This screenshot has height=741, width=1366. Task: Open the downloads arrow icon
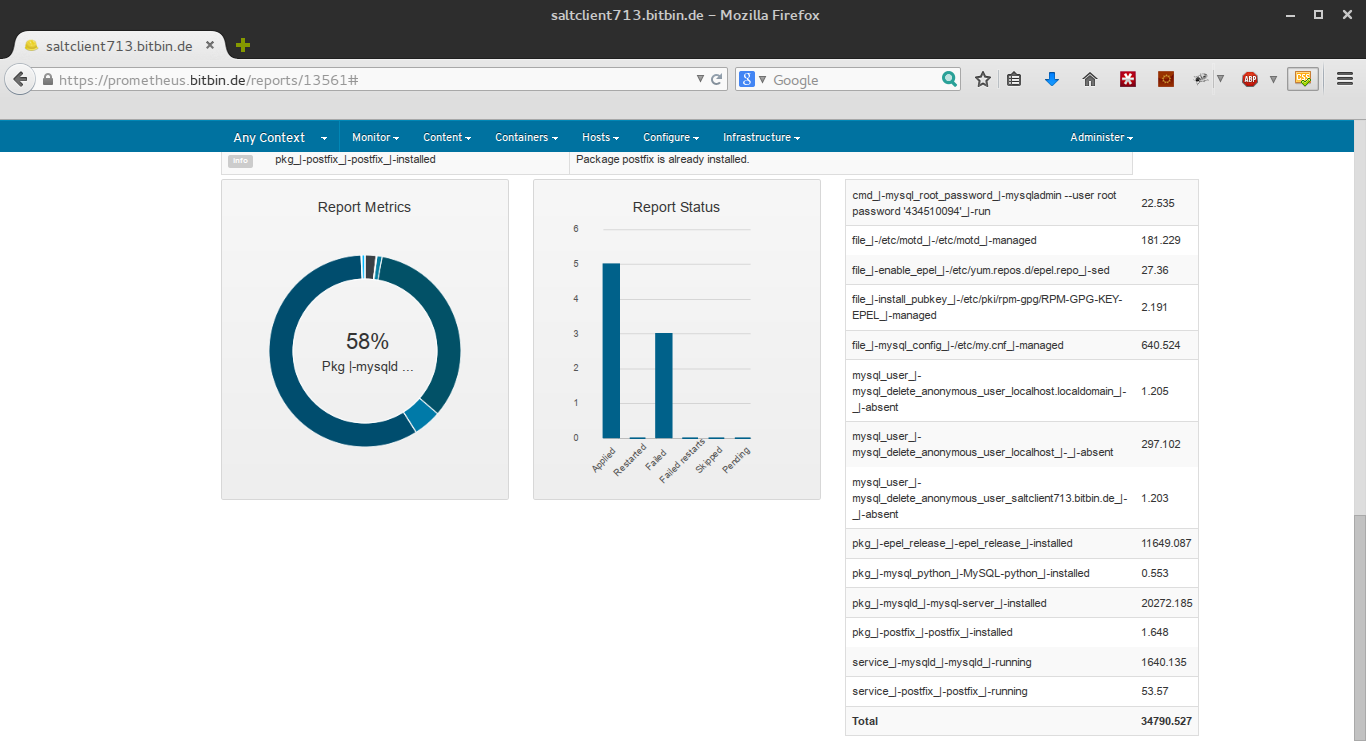point(1051,79)
